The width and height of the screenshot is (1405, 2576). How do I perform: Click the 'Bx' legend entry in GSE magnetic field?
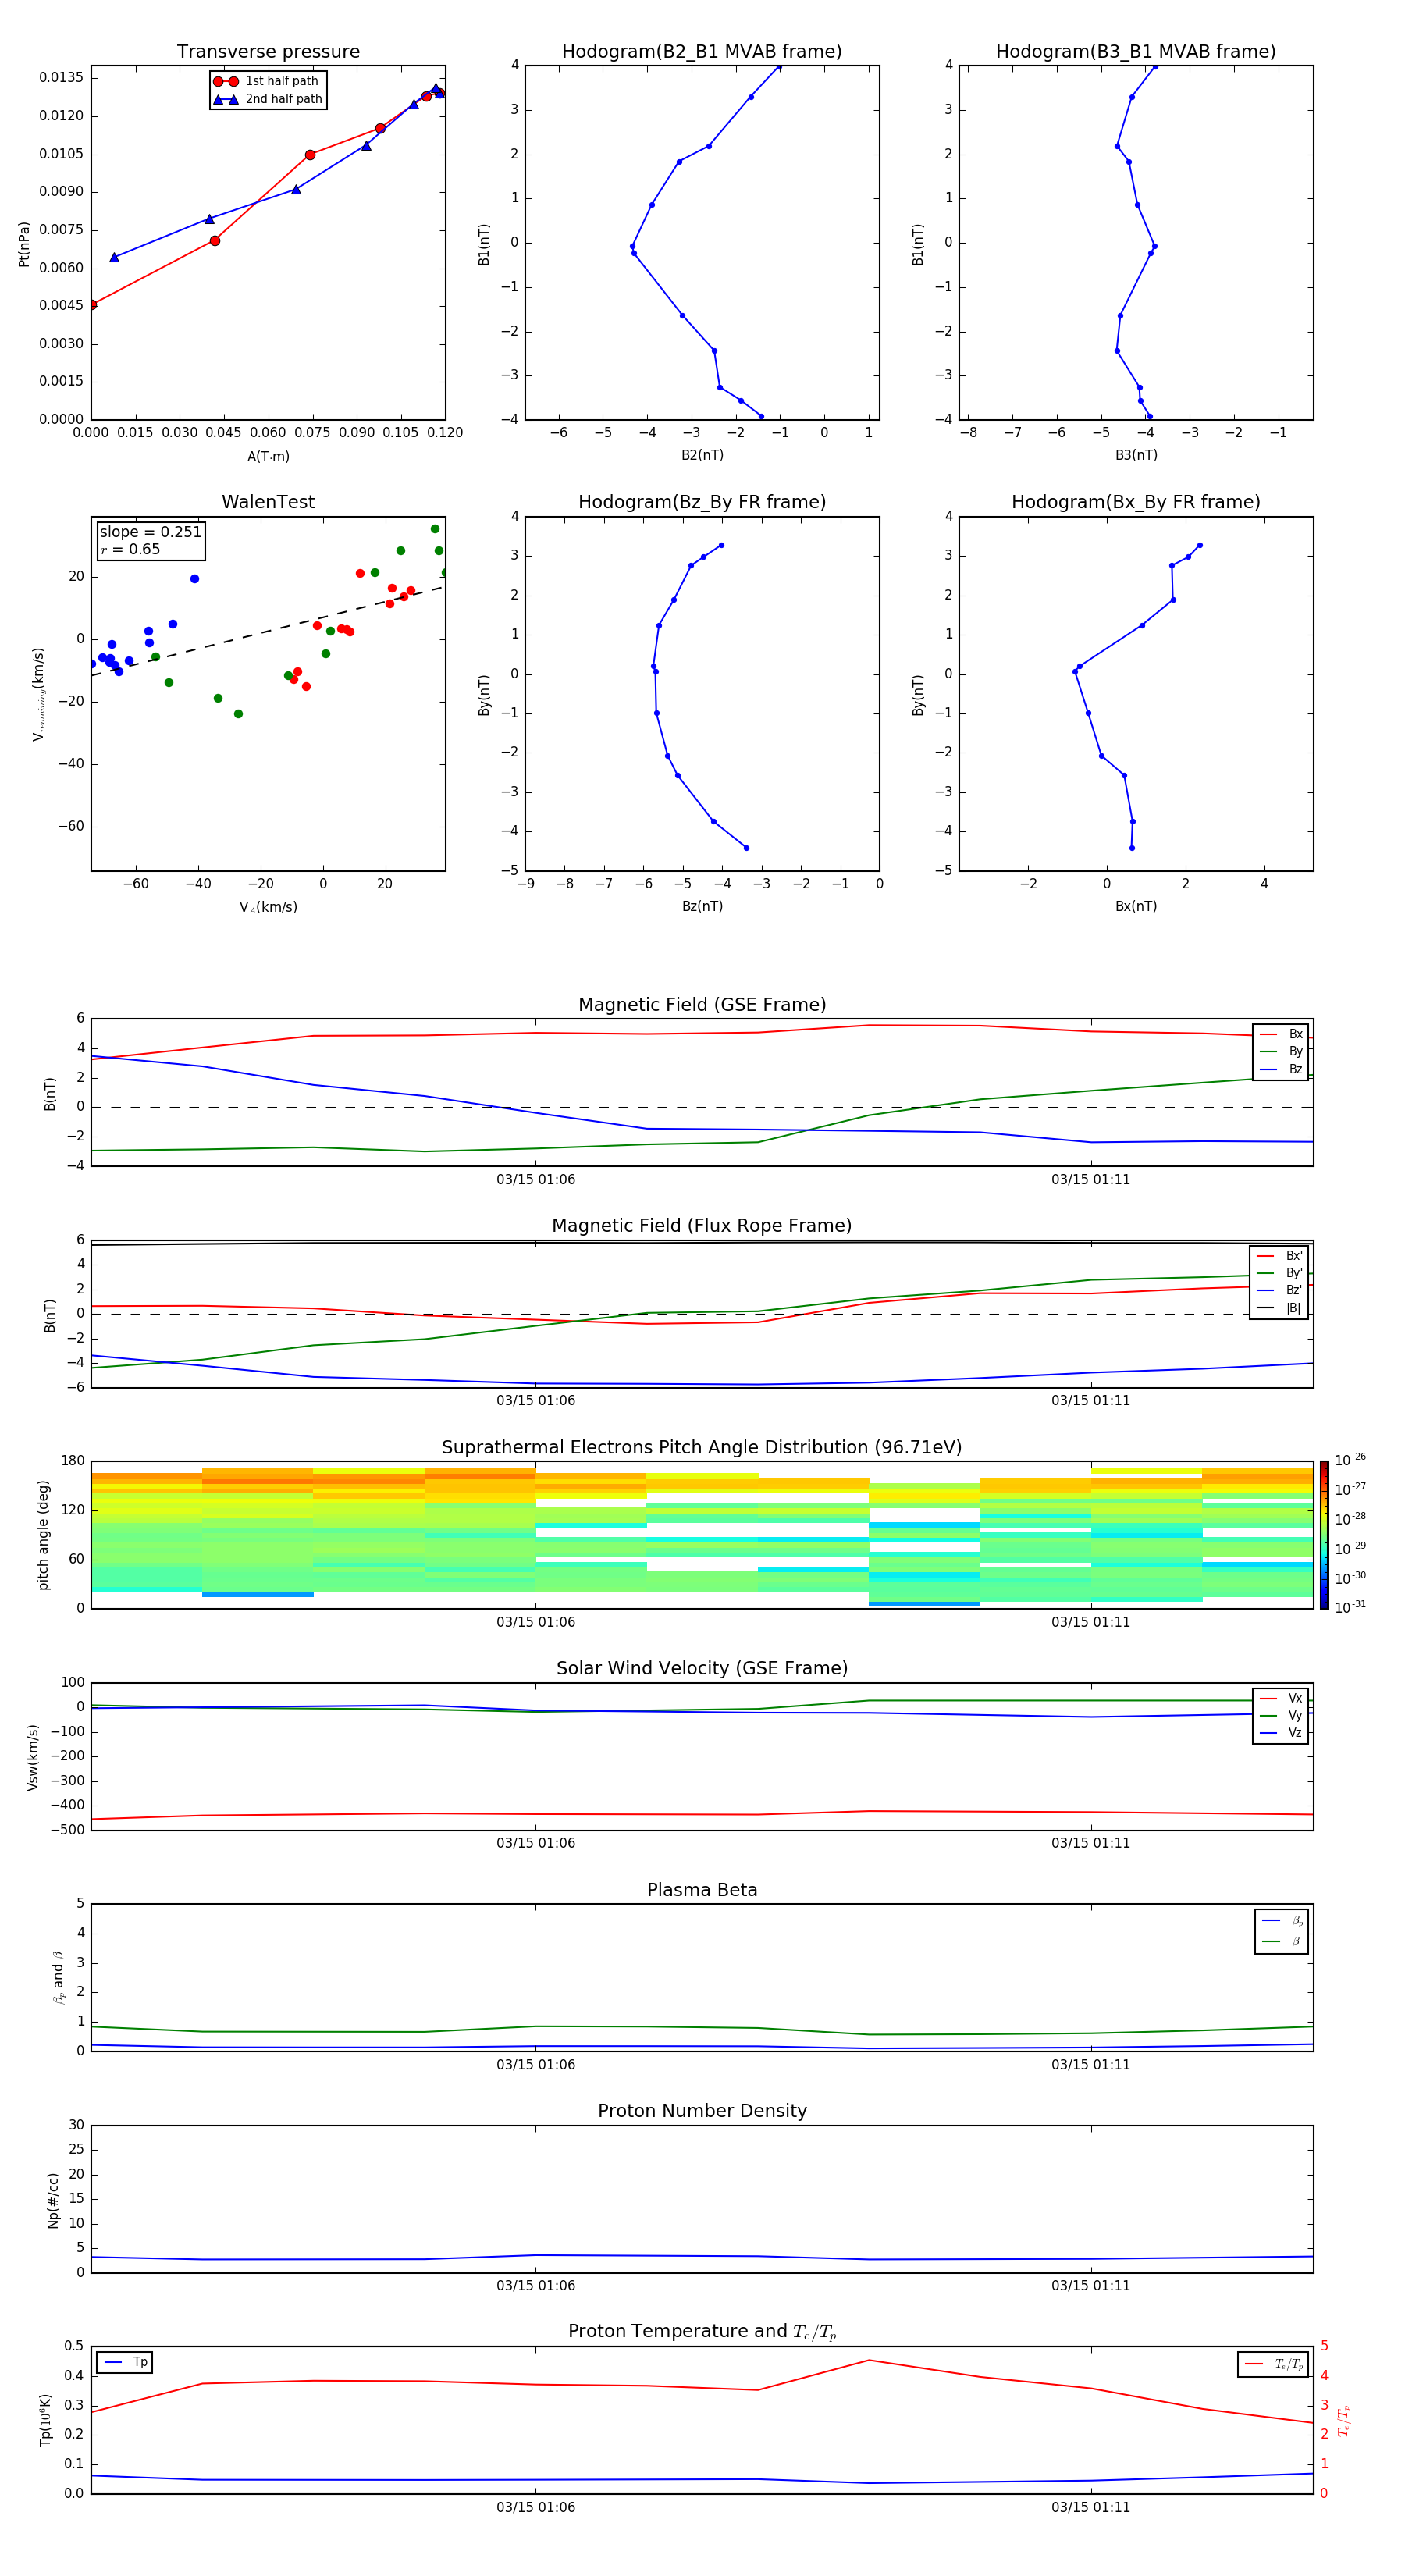tap(1281, 1034)
